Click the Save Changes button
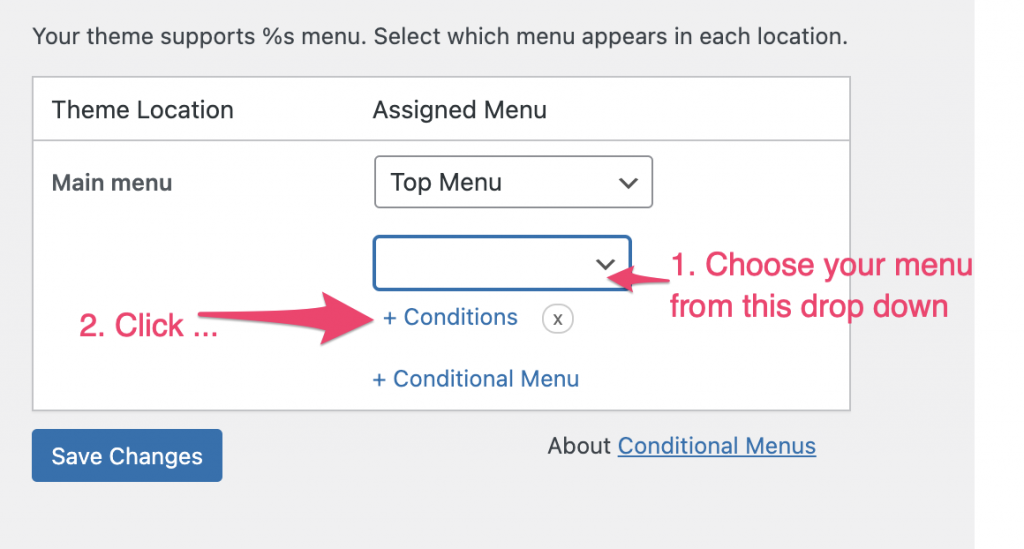 click(x=127, y=456)
